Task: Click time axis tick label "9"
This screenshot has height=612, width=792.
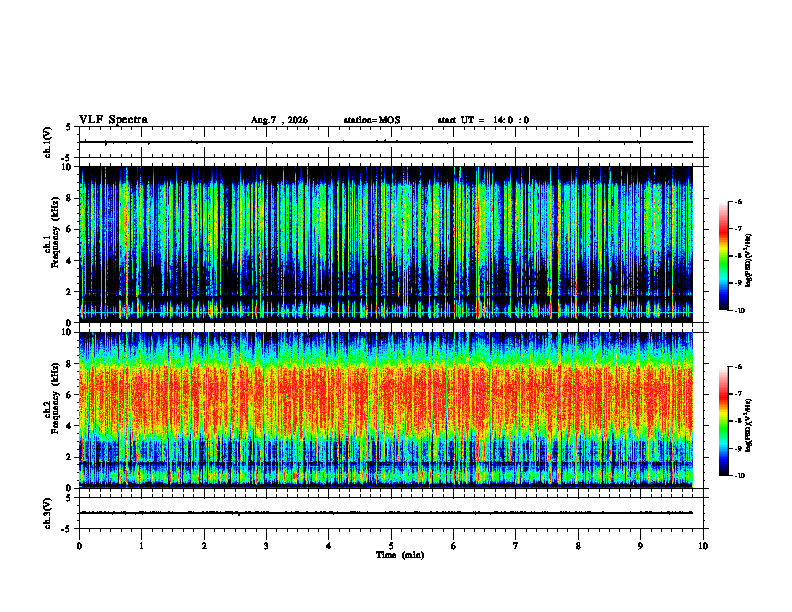Action: click(x=640, y=546)
